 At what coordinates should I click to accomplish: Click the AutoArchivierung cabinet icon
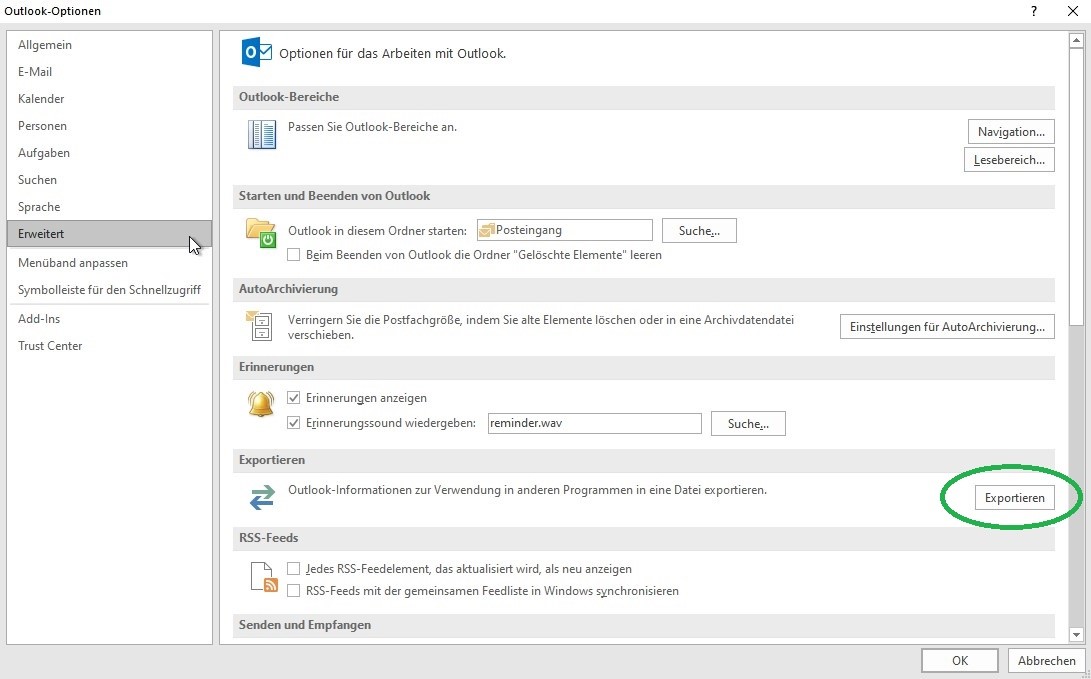(259, 325)
